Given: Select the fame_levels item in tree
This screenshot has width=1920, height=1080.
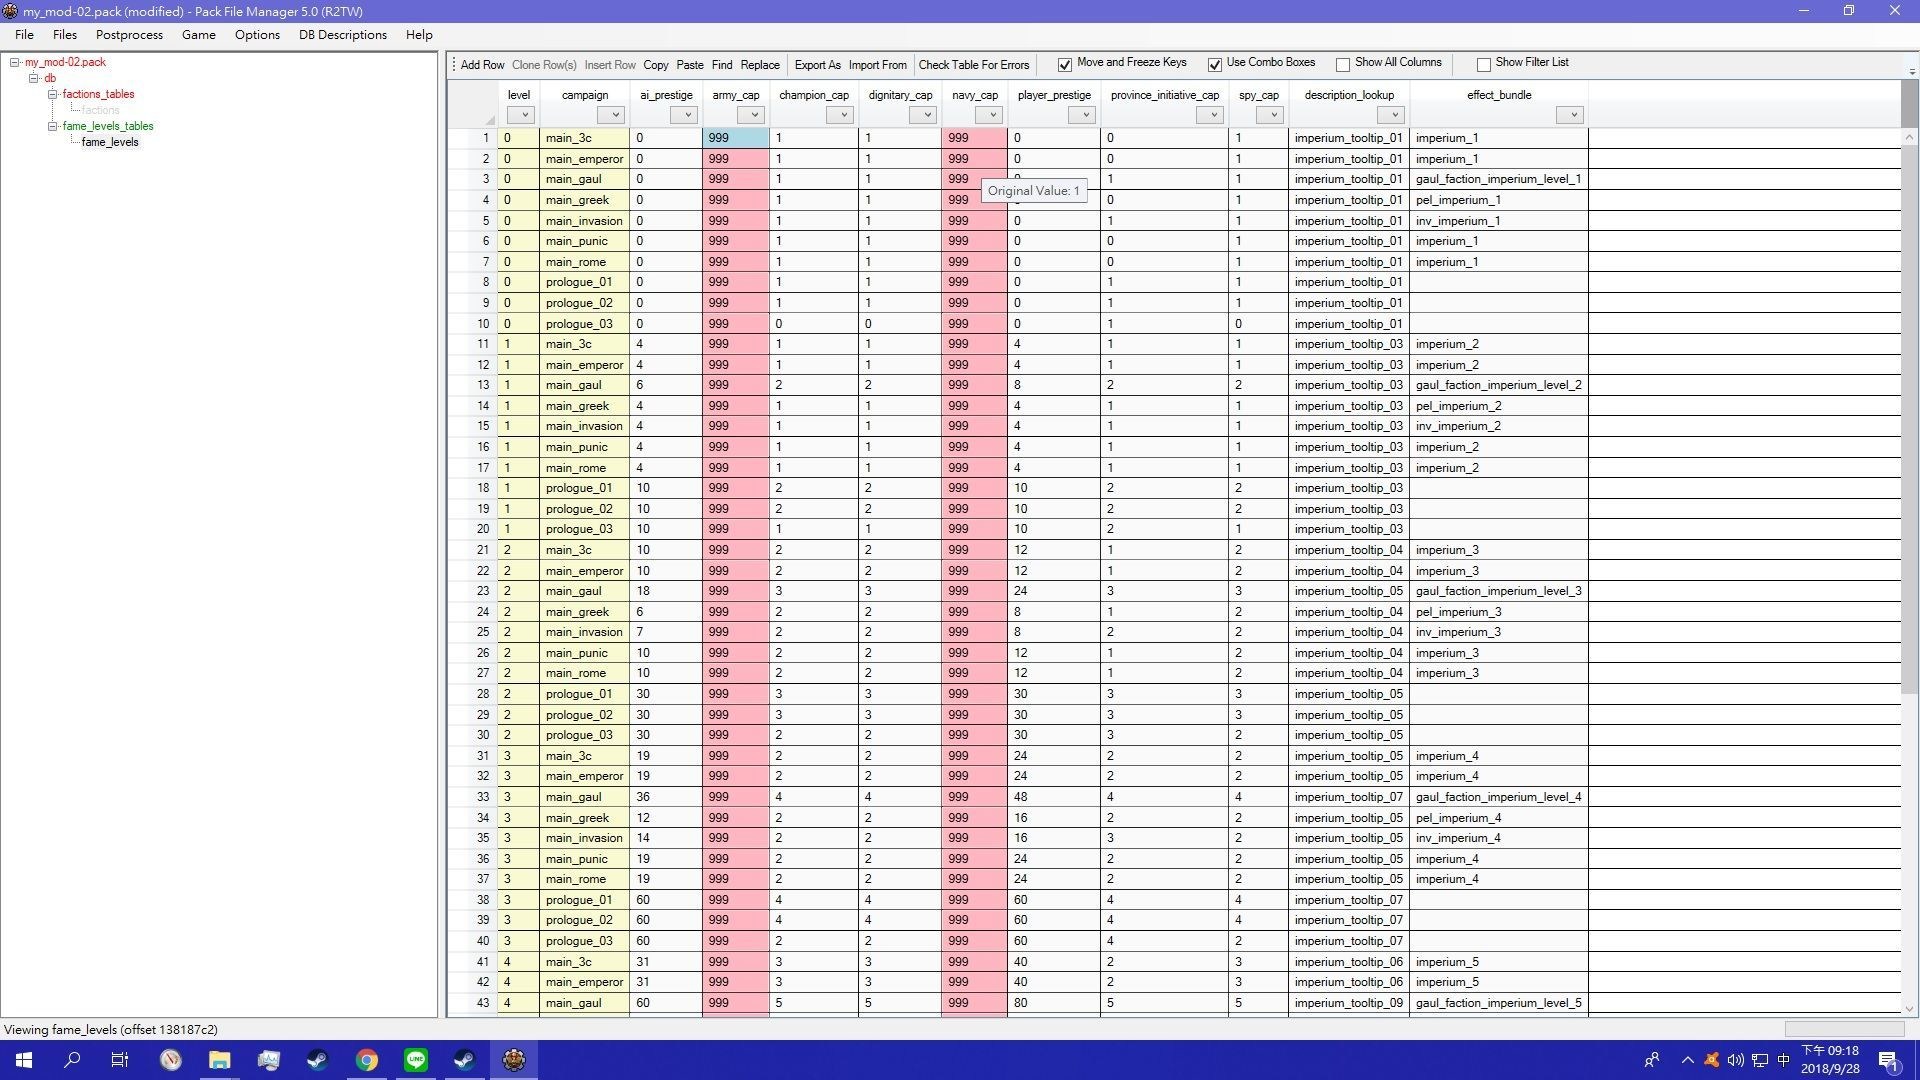Looking at the screenshot, I should coord(110,142).
